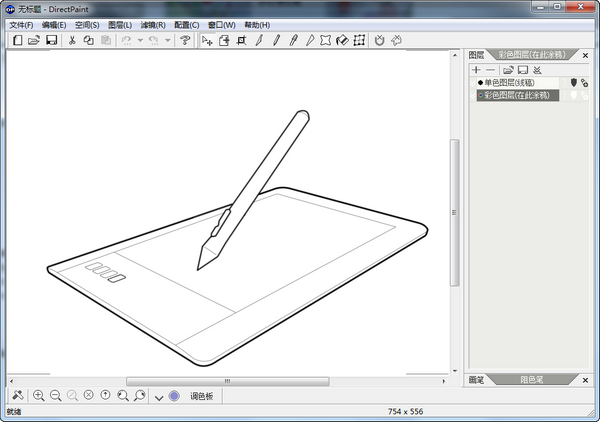Select the Cut scissors icon
This screenshot has height=422, width=600.
[72, 41]
